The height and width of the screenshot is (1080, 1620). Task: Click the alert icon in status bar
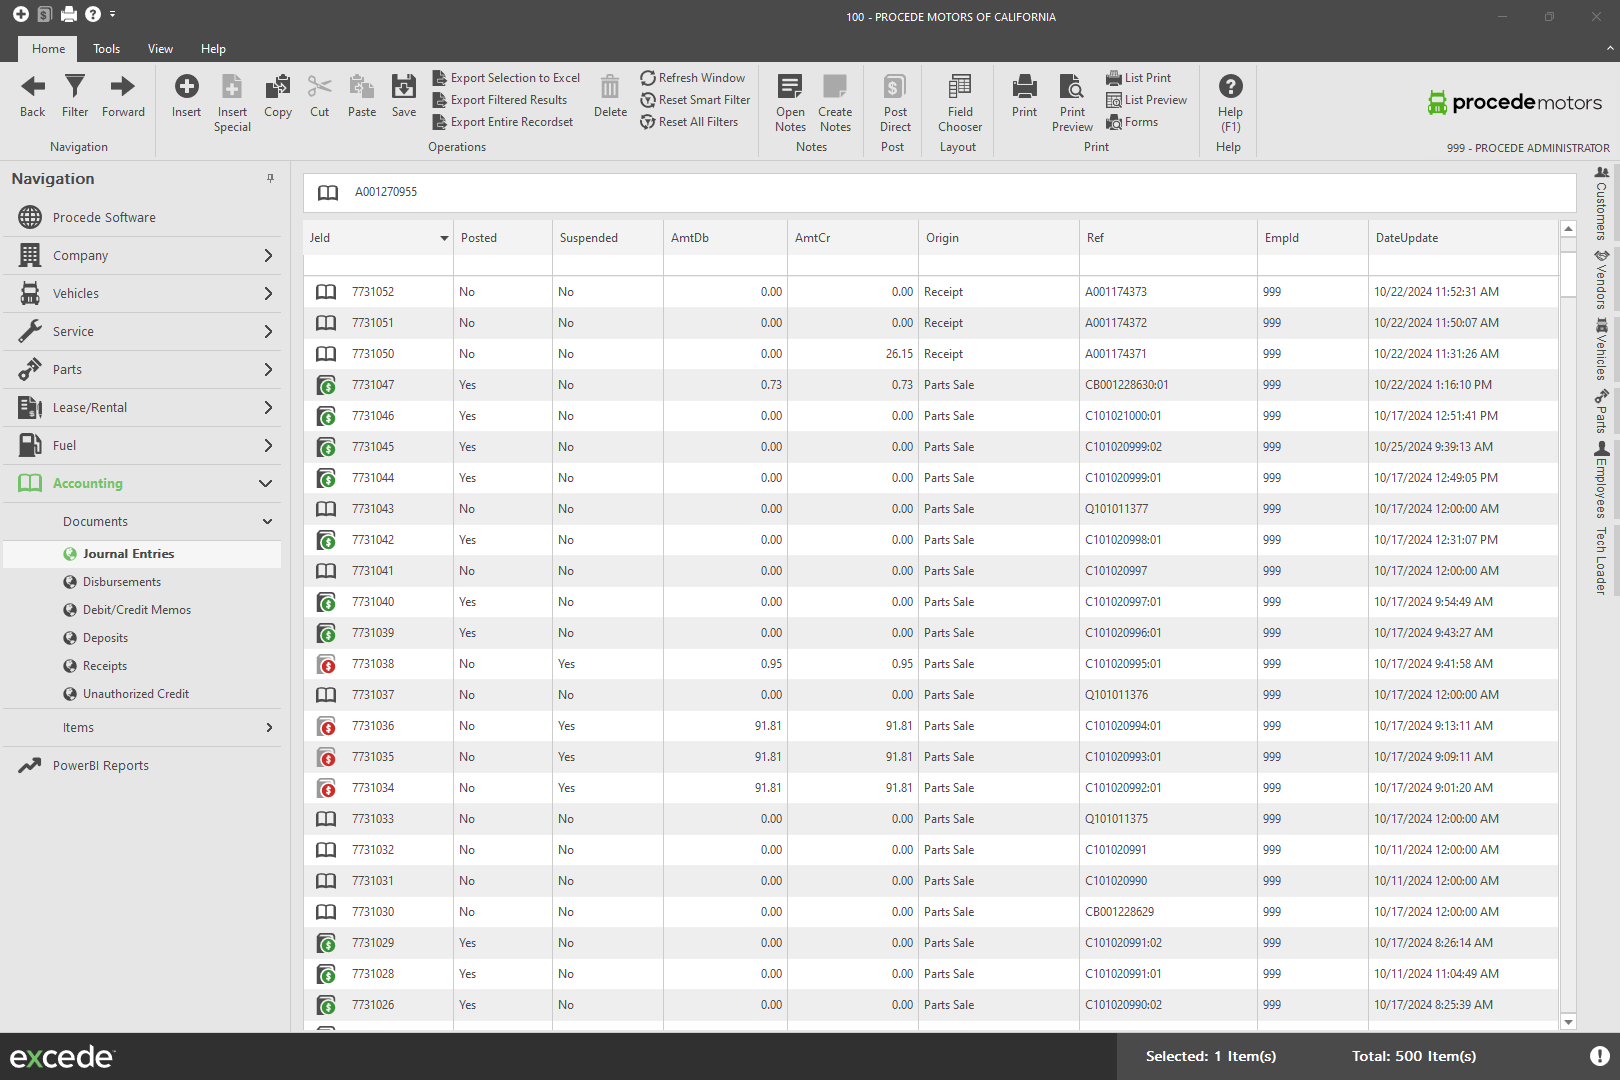tap(1599, 1056)
